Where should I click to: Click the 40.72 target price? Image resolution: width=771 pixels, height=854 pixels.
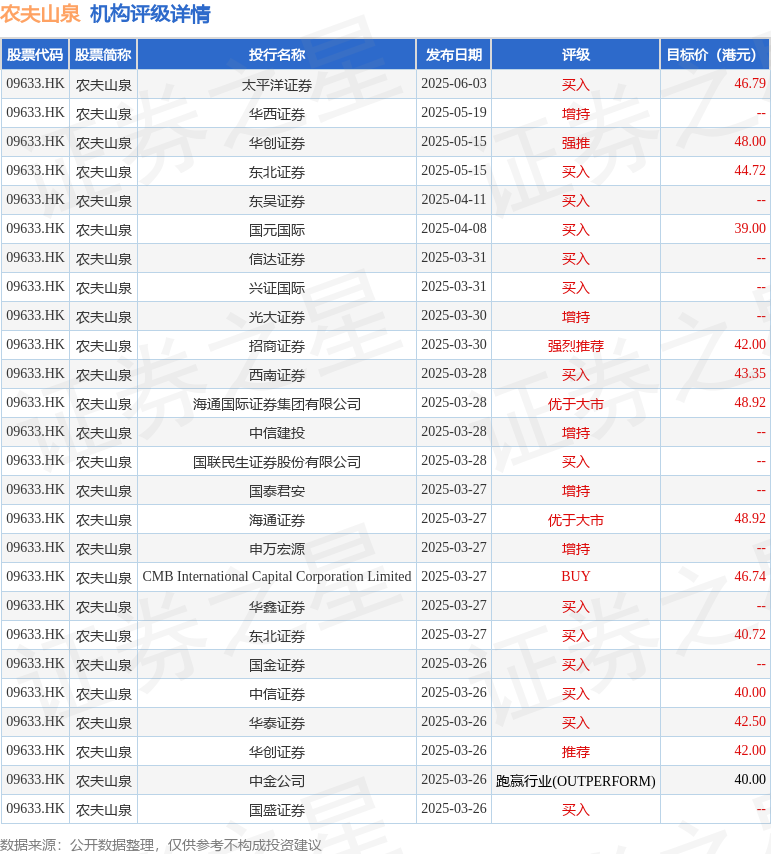[750, 635]
